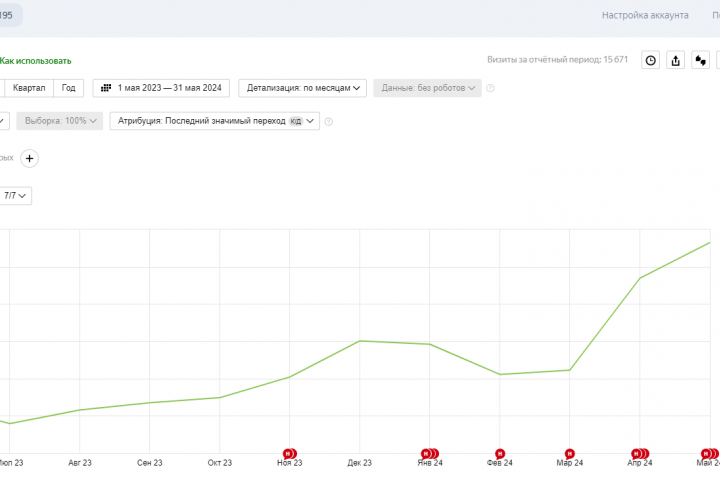Expand the Атрибуция: Последний значимый переход dropdown
720x480 pixels.
(x=214, y=121)
